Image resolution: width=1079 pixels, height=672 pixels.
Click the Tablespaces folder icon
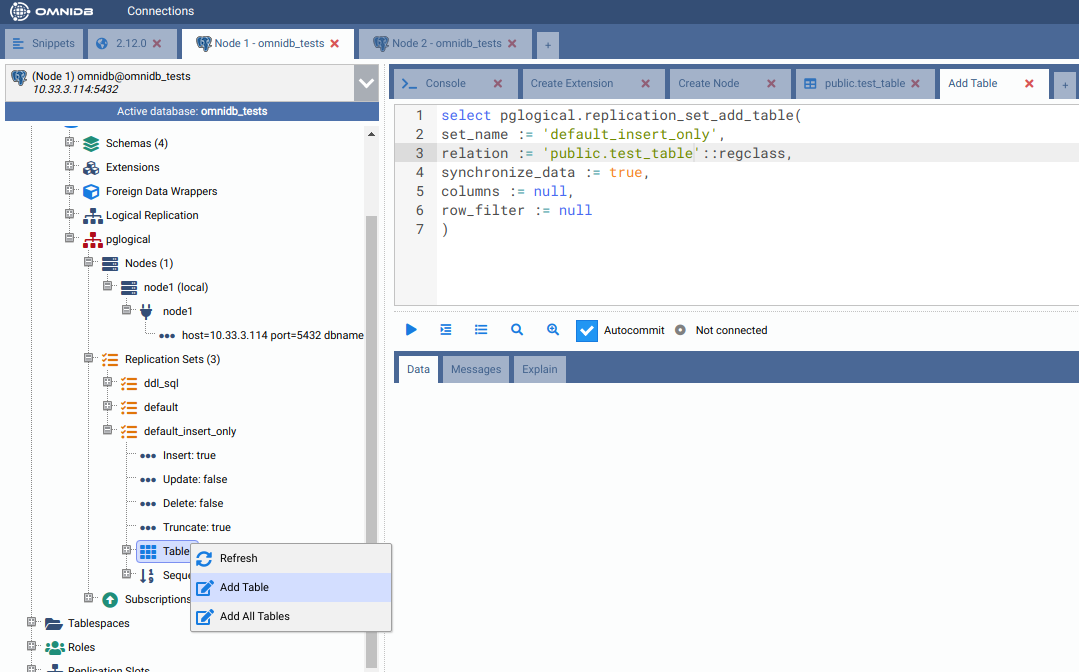coord(54,624)
